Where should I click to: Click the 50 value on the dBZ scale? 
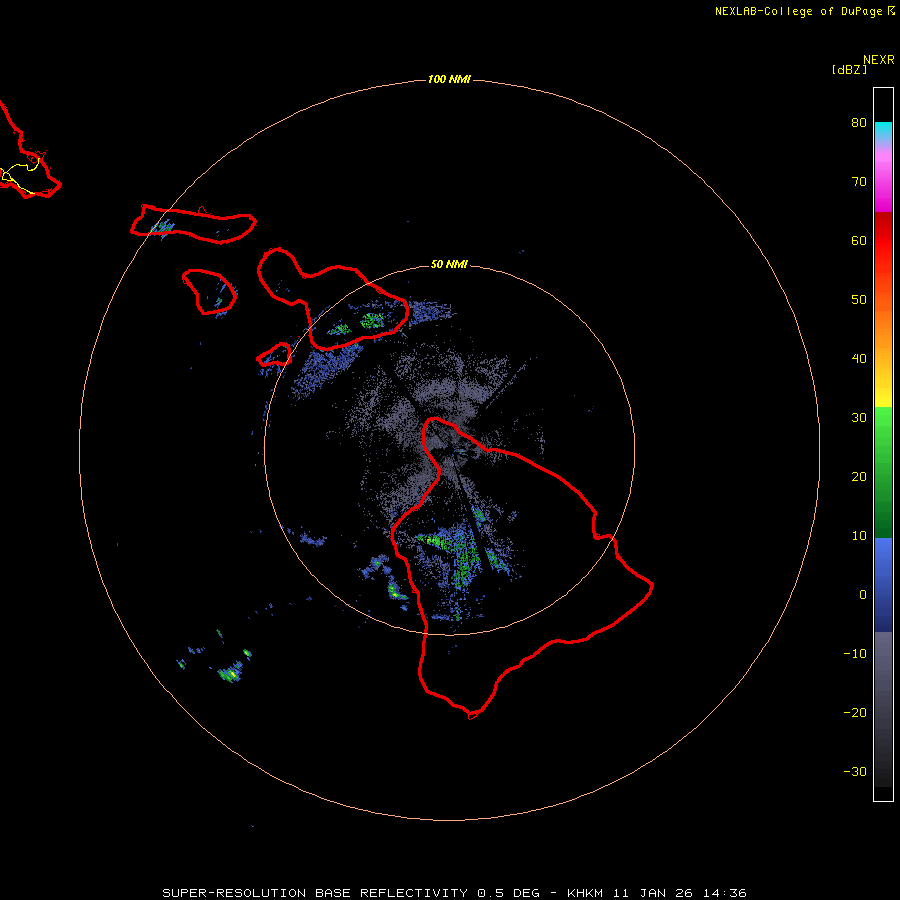click(x=859, y=300)
